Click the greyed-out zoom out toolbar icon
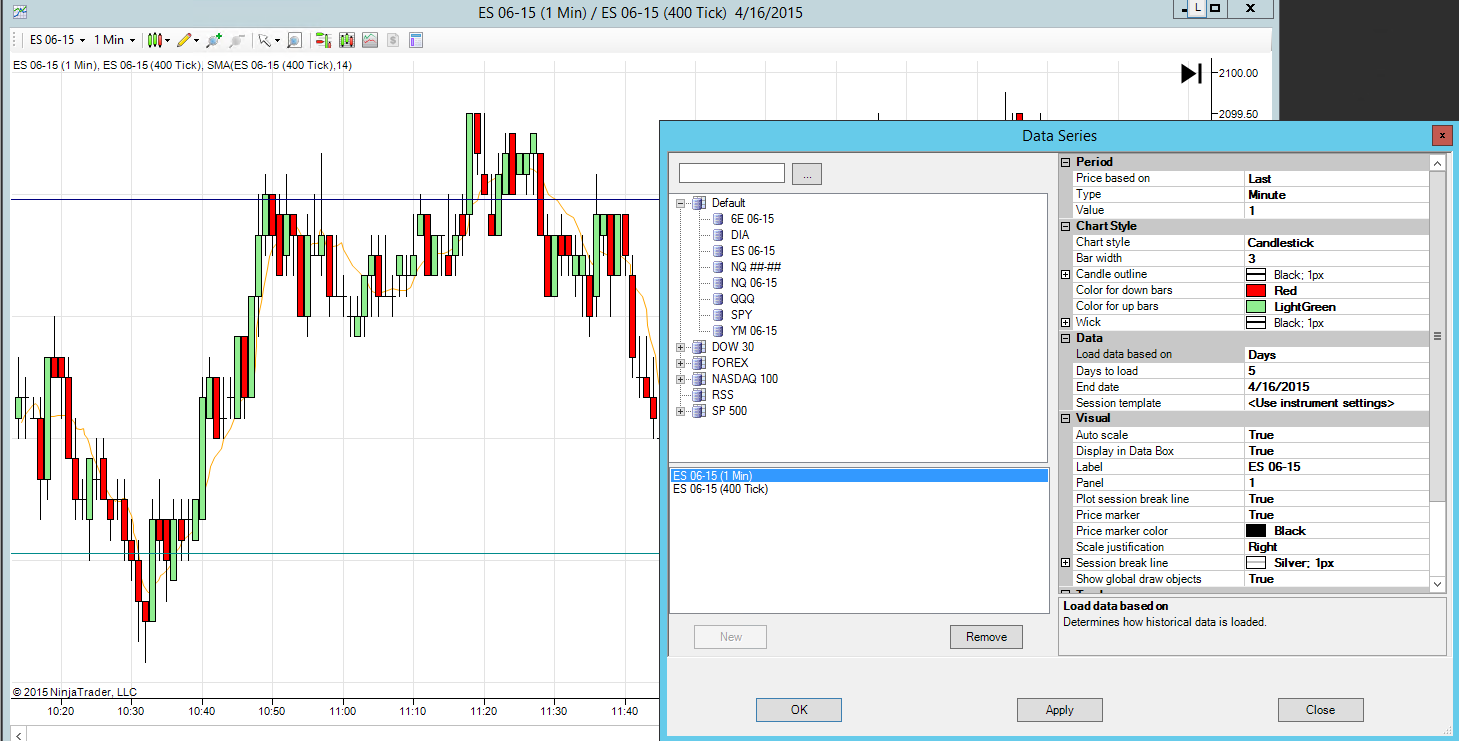 [237, 40]
